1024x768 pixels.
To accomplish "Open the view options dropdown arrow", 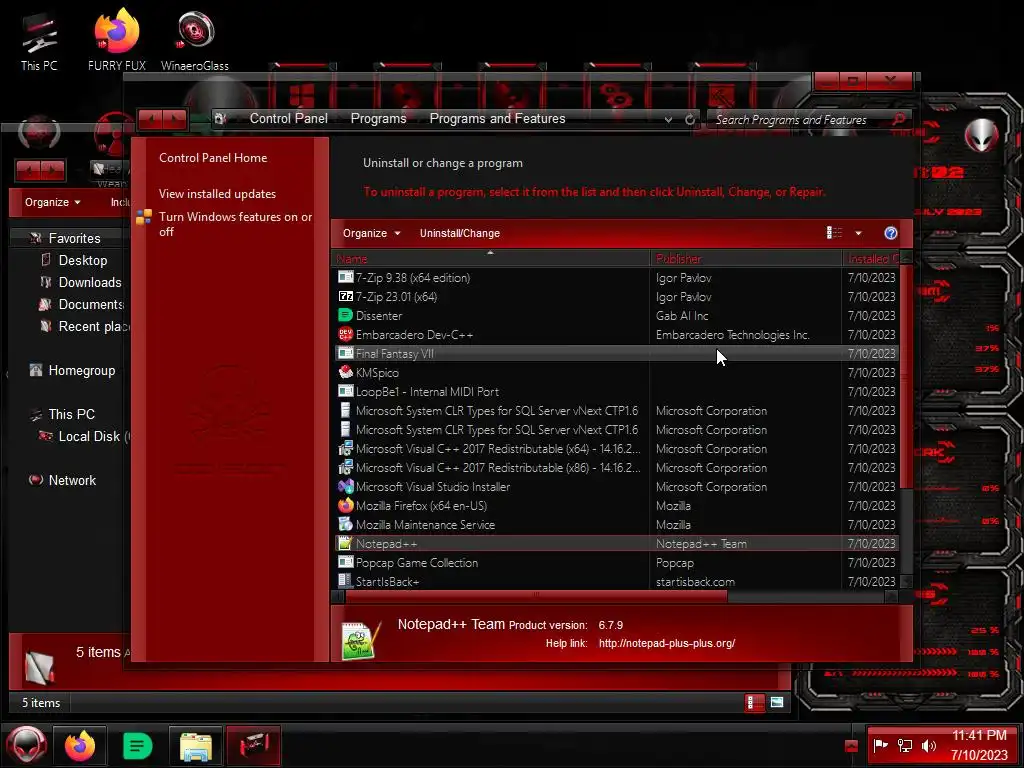I will tap(858, 233).
